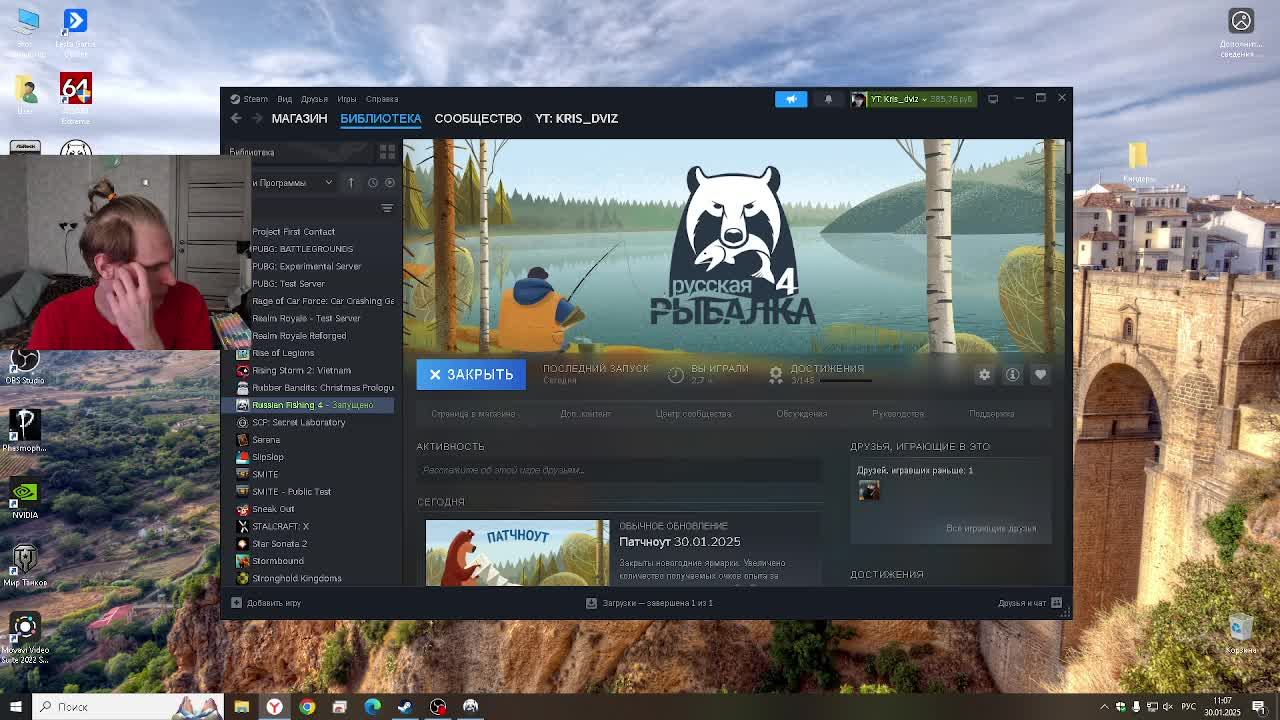Select Stronghold Kingdoms in library list
Viewport: 1280px width, 720px height.
(x=296, y=578)
